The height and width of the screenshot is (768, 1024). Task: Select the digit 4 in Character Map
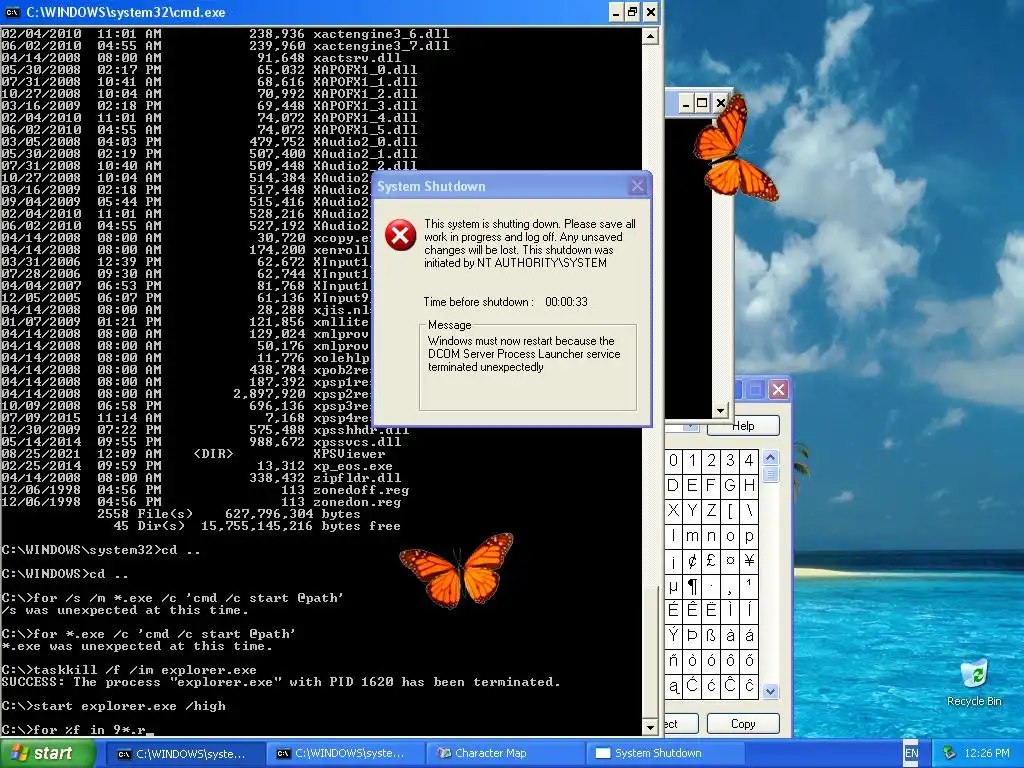coord(749,460)
